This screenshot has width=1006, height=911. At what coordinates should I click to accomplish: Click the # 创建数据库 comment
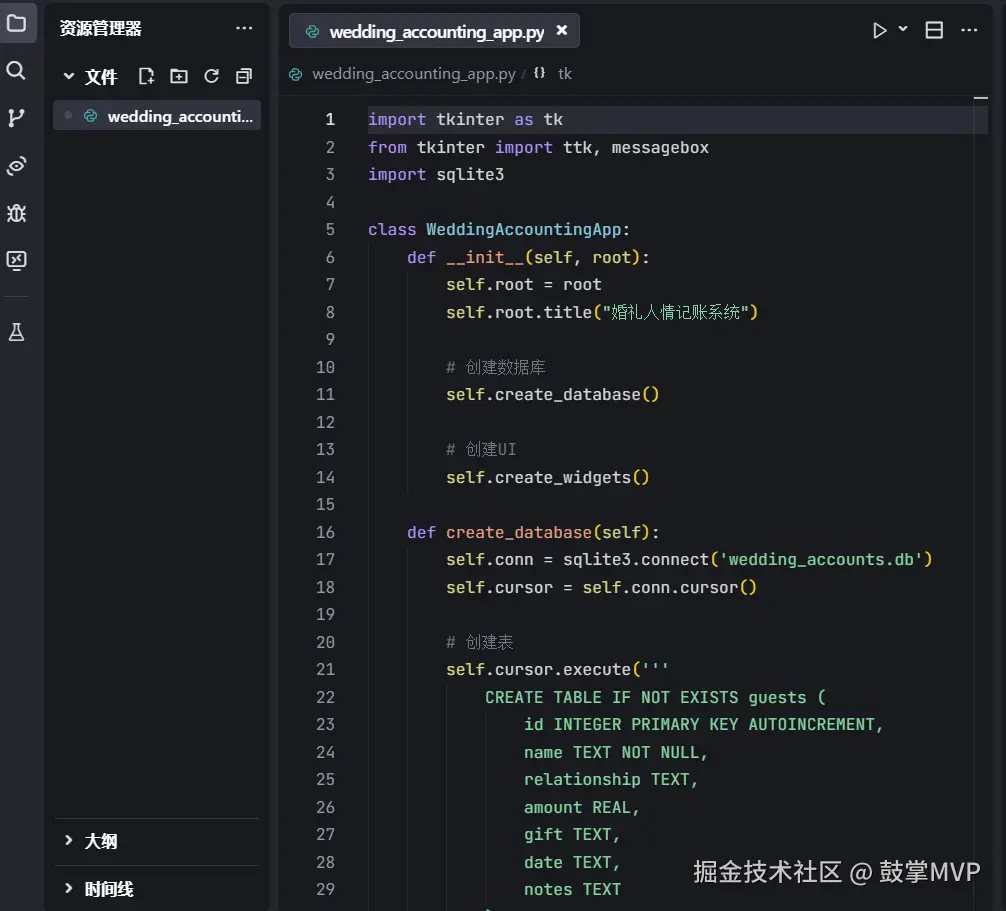click(495, 368)
